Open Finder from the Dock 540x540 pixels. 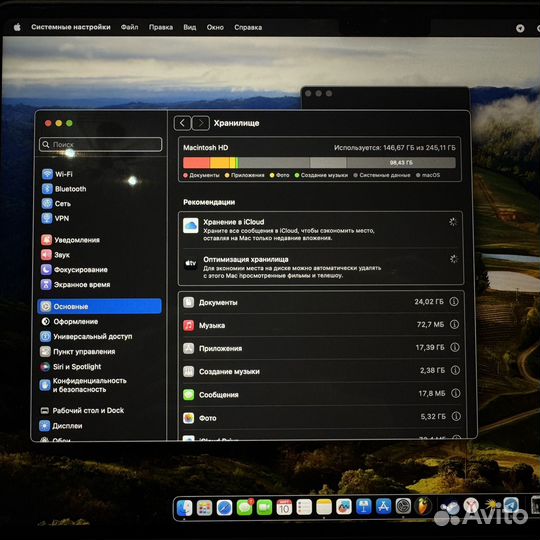pyautogui.click(x=185, y=508)
